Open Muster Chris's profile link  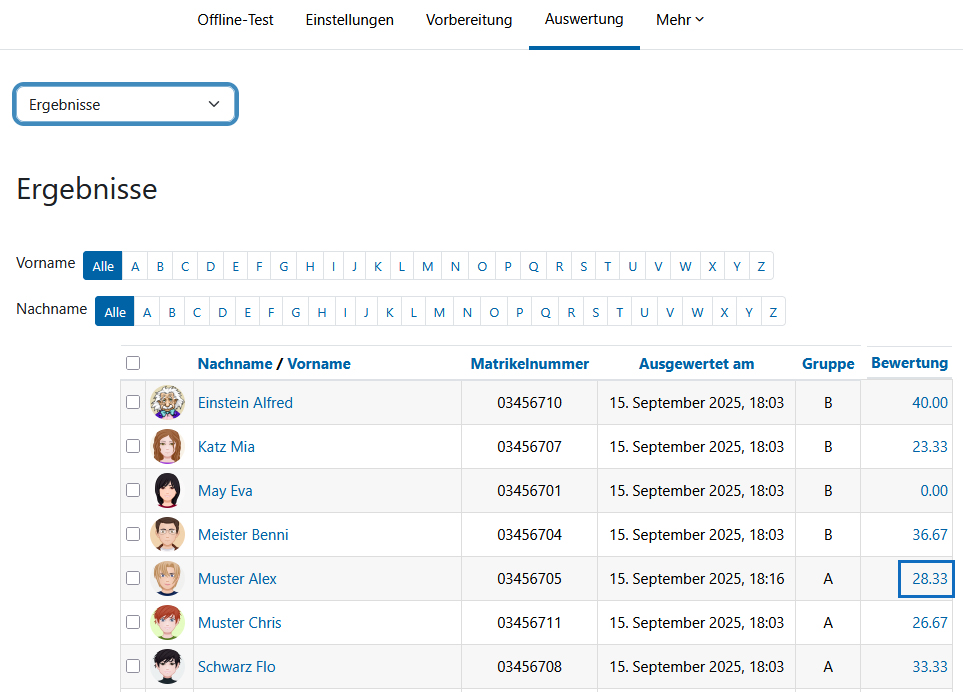240,623
